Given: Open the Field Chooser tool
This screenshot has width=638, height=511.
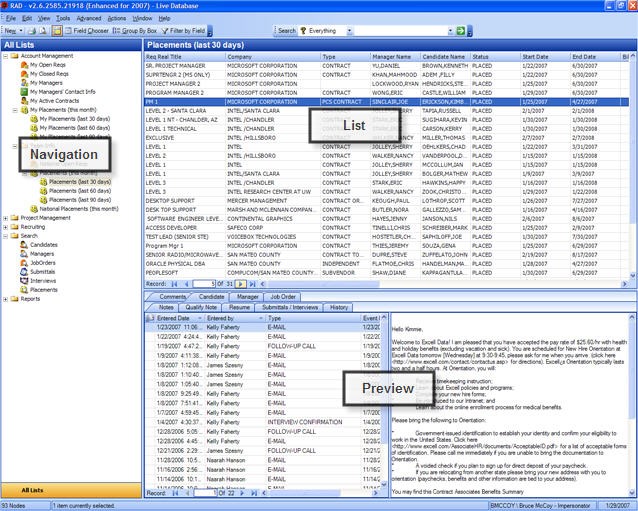Looking at the screenshot, I should point(87,31).
